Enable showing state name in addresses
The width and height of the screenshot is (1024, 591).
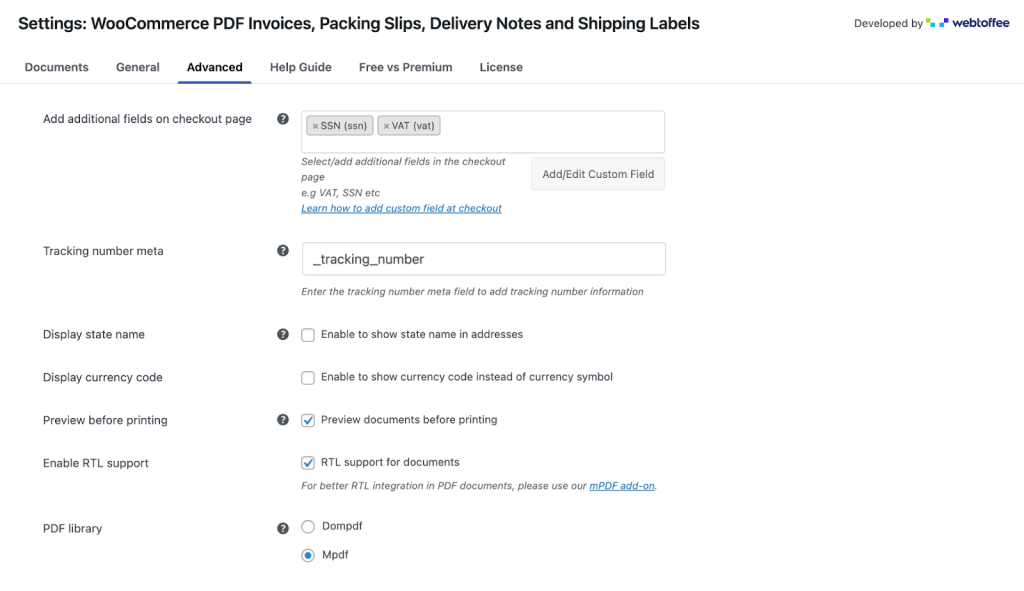tap(308, 335)
